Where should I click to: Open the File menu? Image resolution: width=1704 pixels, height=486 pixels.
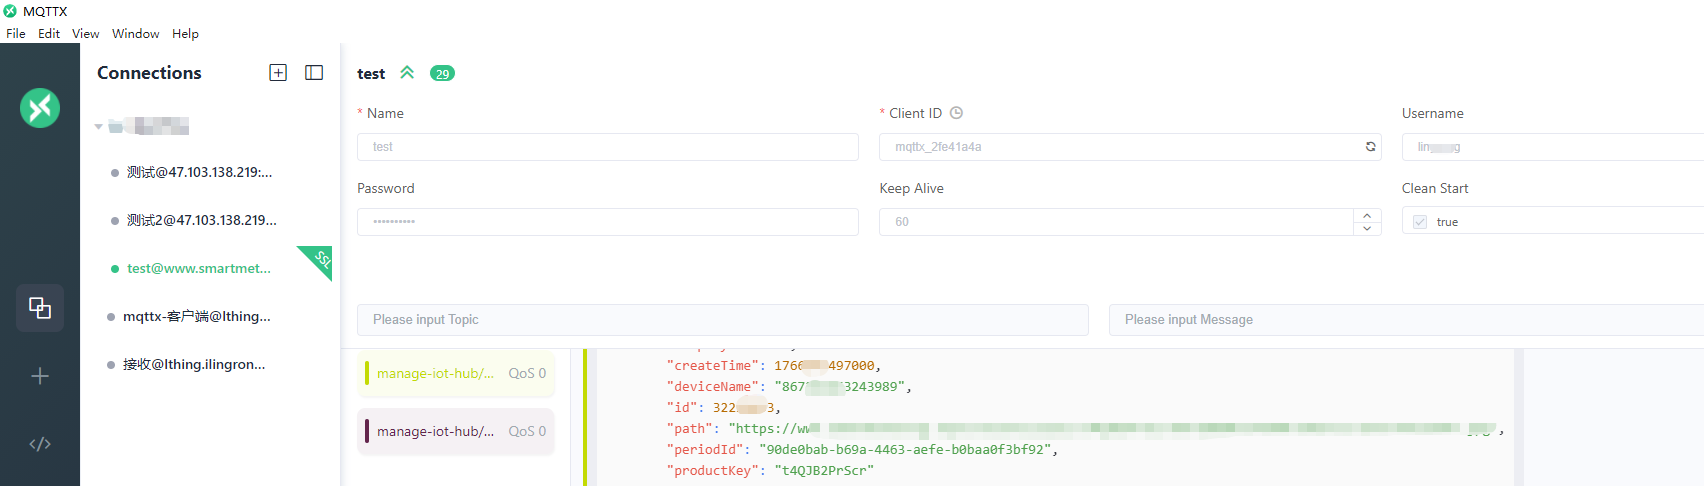(x=16, y=33)
